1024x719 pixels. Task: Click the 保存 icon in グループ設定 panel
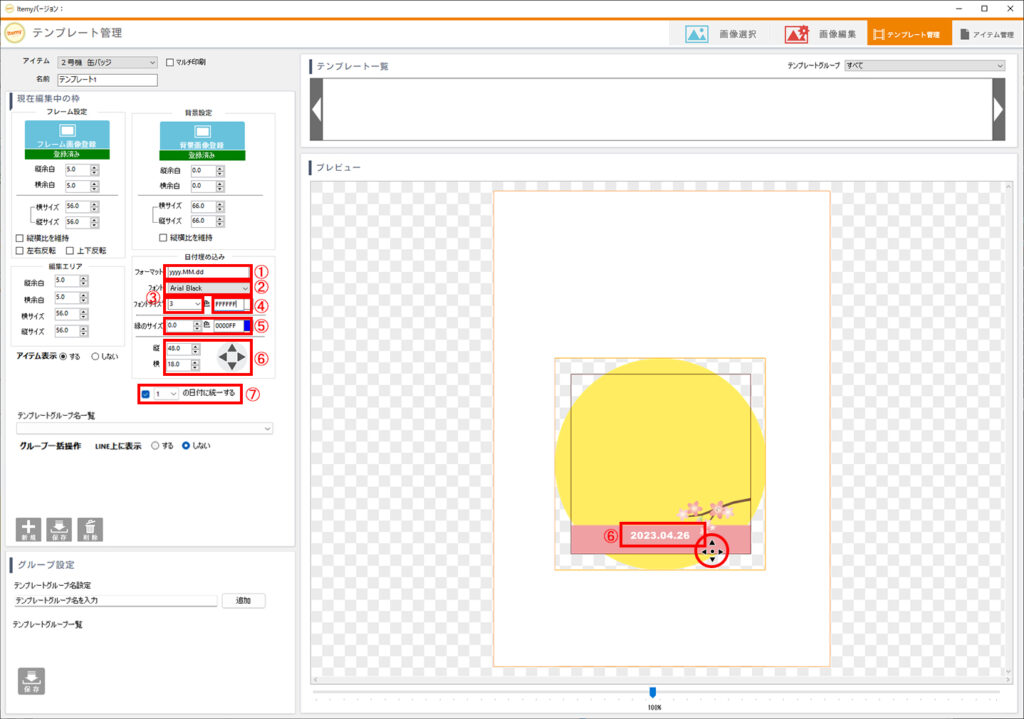click(x=32, y=680)
